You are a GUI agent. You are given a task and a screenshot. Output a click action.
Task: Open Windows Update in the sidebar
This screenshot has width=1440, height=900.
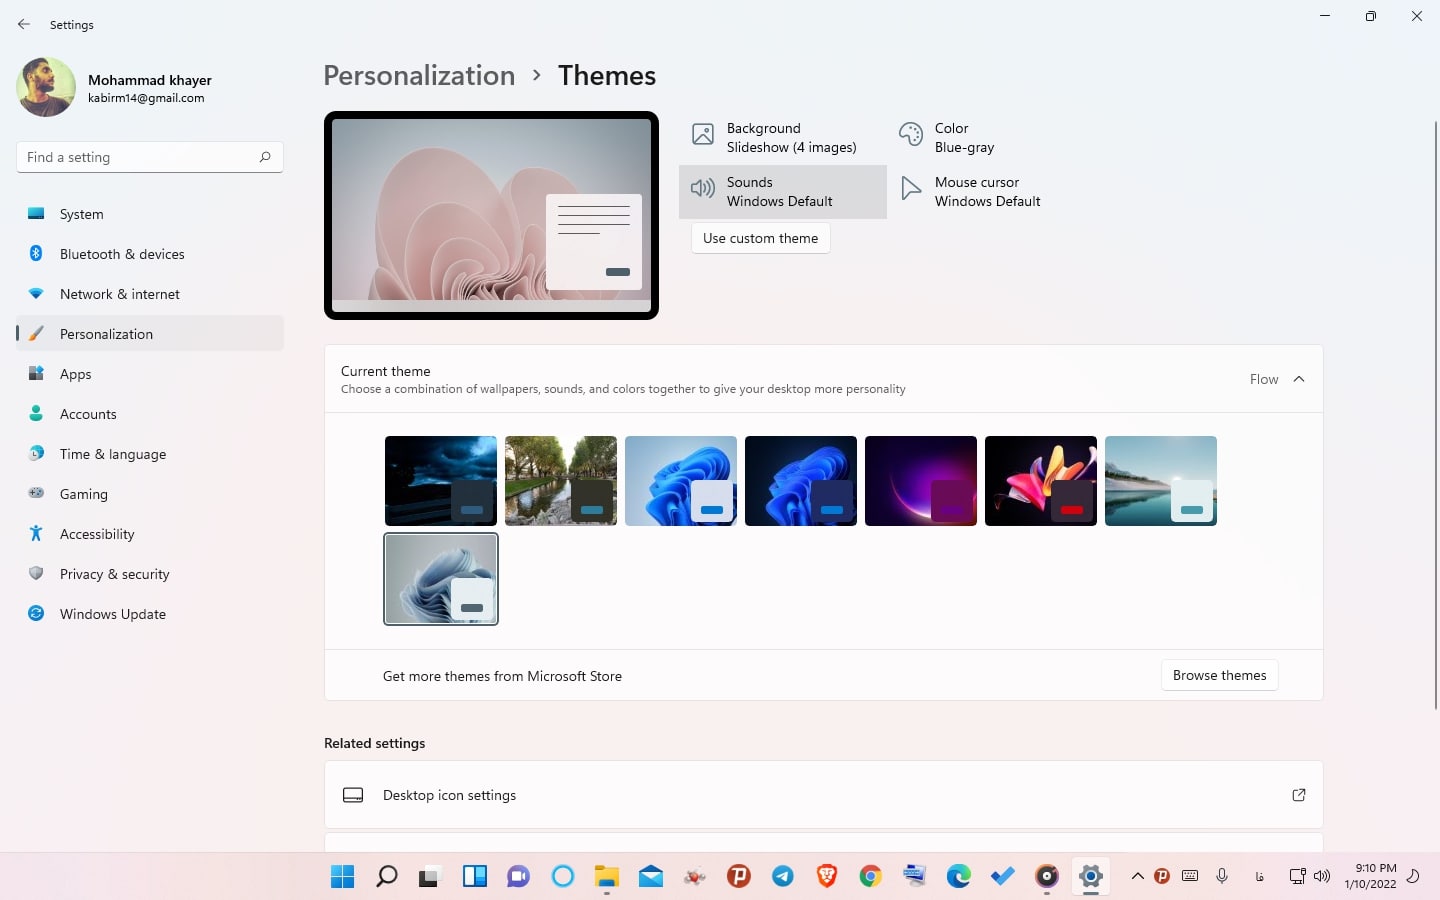pos(112,614)
